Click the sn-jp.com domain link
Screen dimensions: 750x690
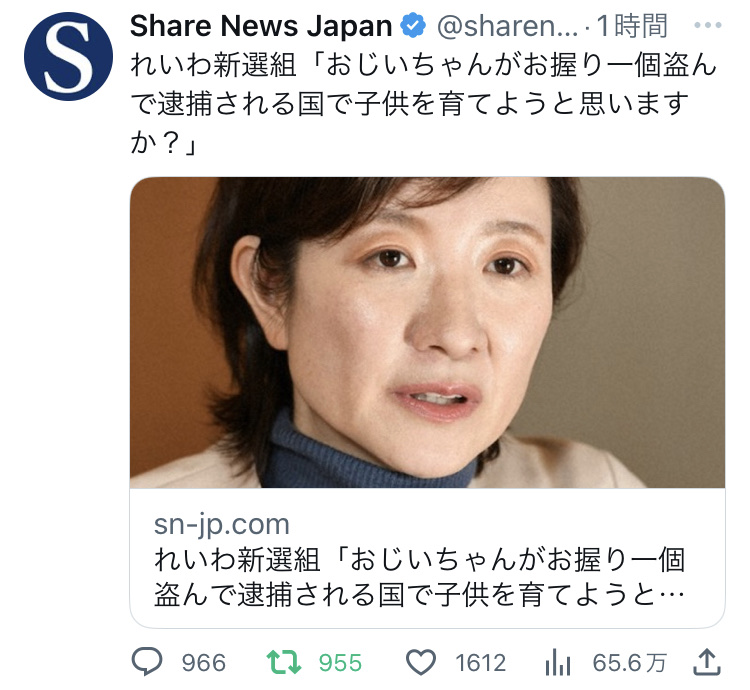click(221, 525)
